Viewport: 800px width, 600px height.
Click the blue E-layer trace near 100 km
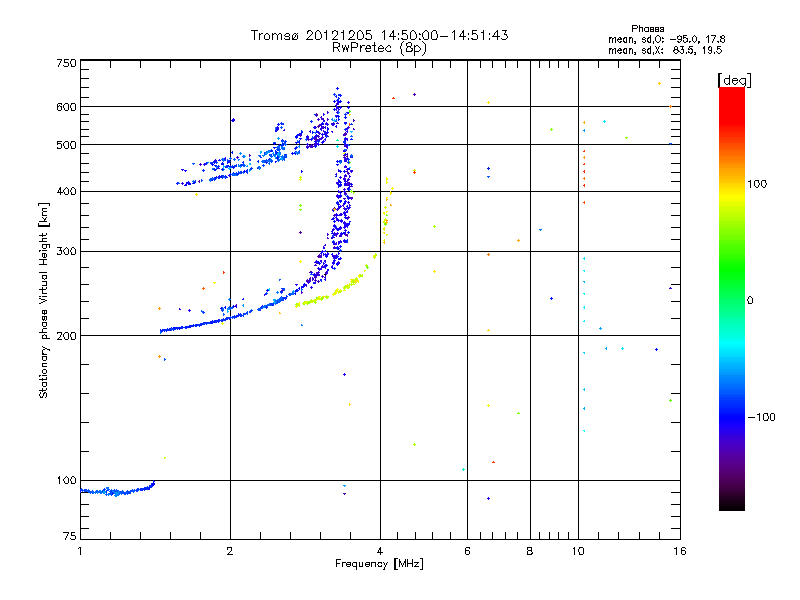click(118, 490)
